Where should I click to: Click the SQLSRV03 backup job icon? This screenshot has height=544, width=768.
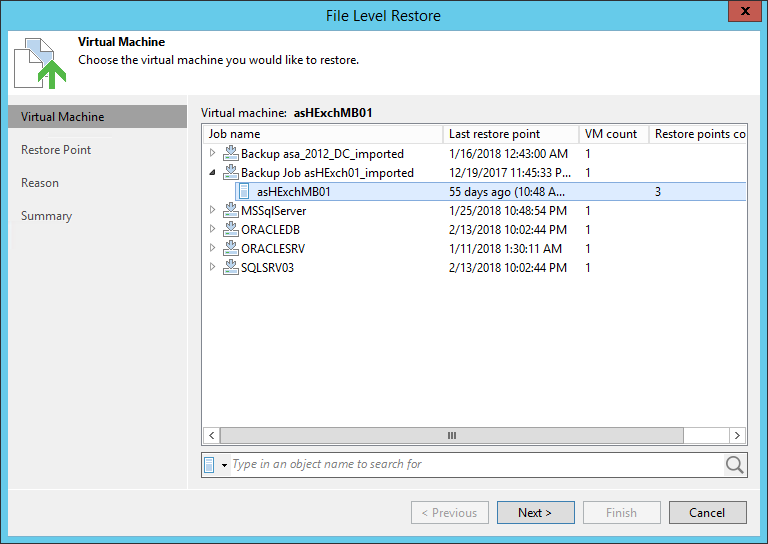(230, 268)
